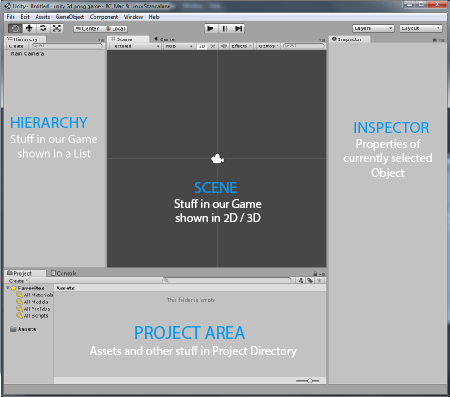Toggle the Center pivot mode button
The image size is (450, 397).
[x=87, y=29]
